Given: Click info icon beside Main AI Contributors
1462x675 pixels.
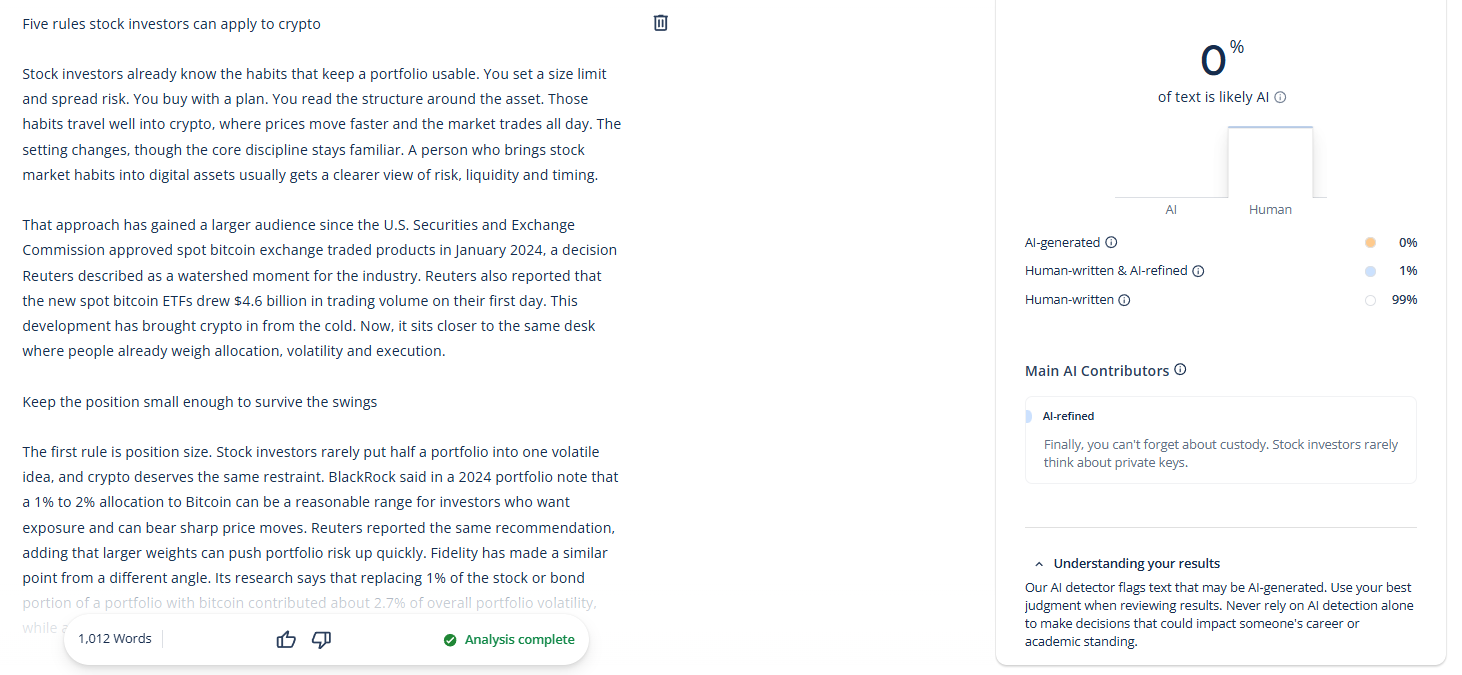Looking at the screenshot, I should tap(1180, 370).
